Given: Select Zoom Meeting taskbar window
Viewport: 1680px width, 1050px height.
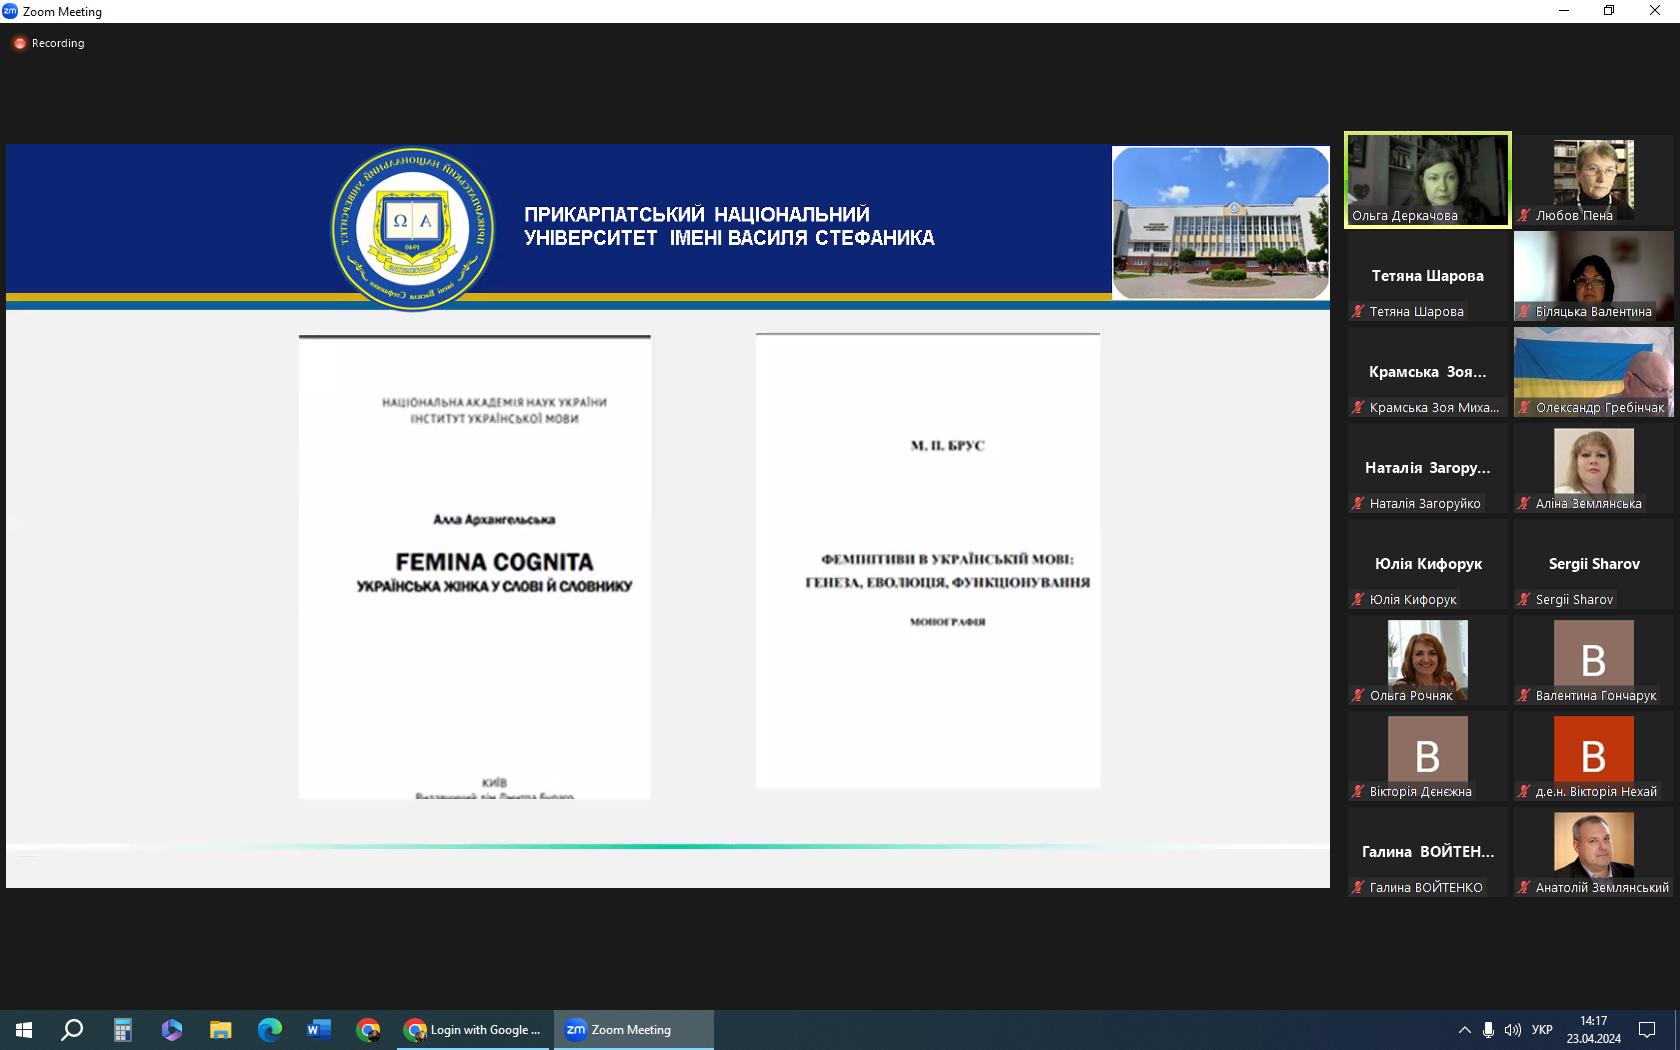Looking at the screenshot, I should click(x=632, y=1030).
